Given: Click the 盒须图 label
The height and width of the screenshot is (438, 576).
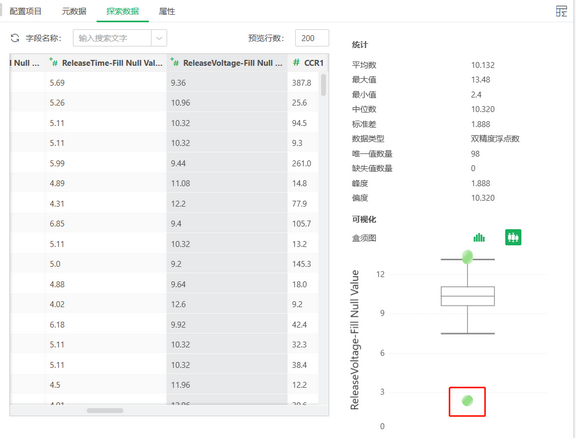Looking at the screenshot, I should pos(364,238).
